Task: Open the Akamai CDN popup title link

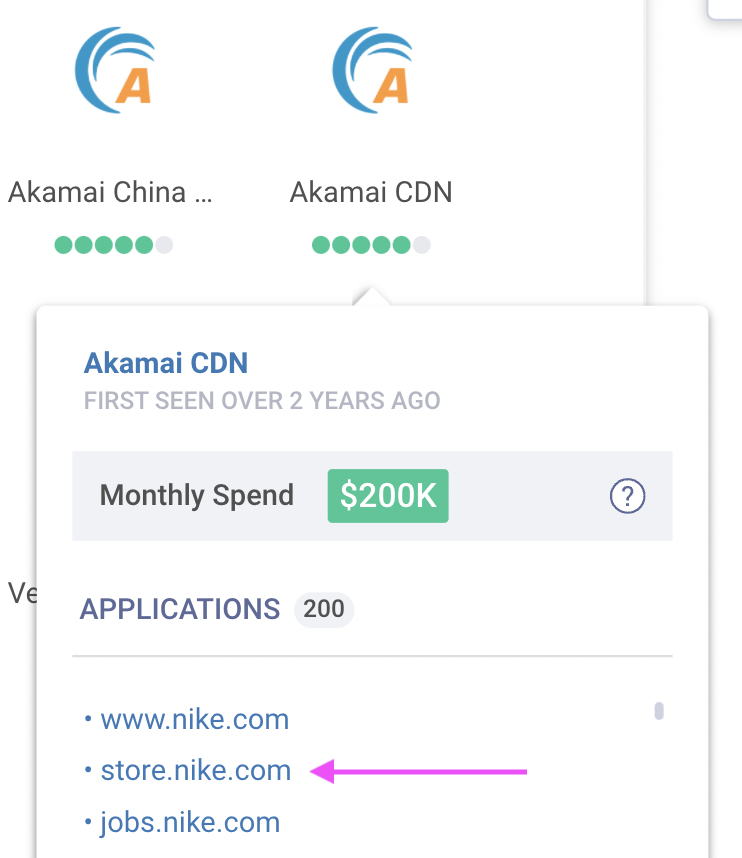Action: point(166,363)
